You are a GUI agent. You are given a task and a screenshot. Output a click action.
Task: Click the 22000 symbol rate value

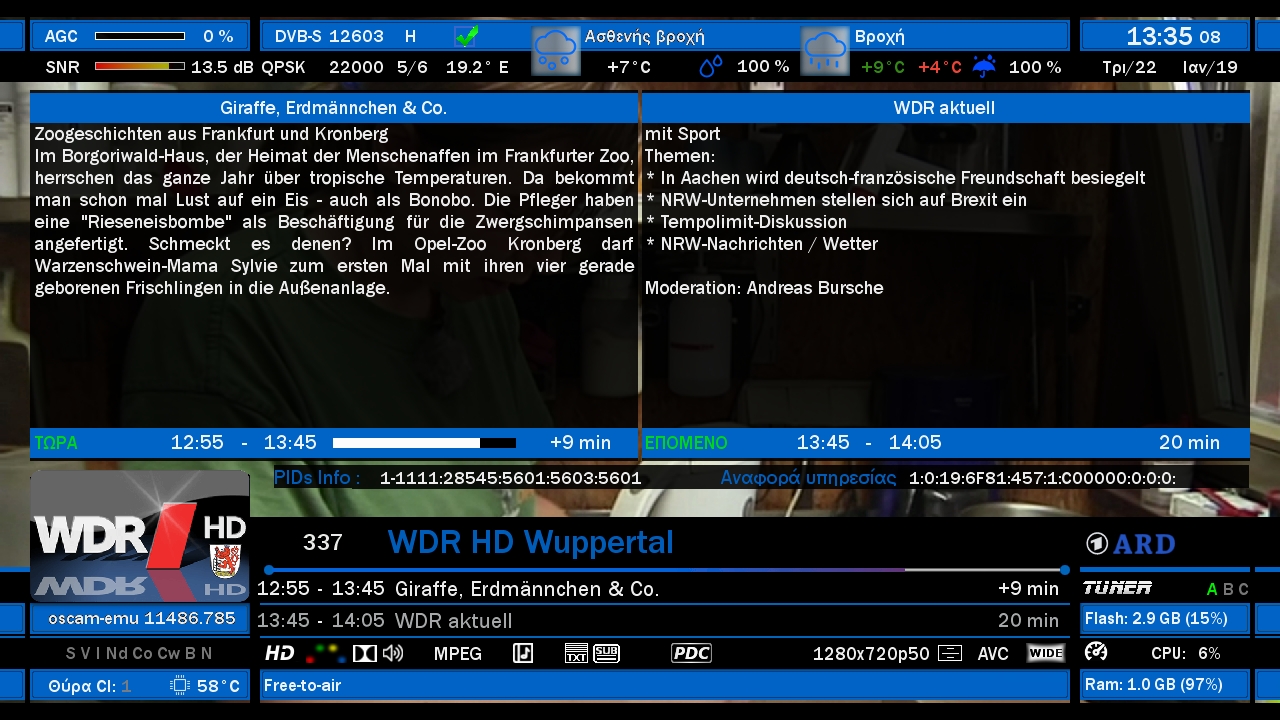click(x=356, y=67)
